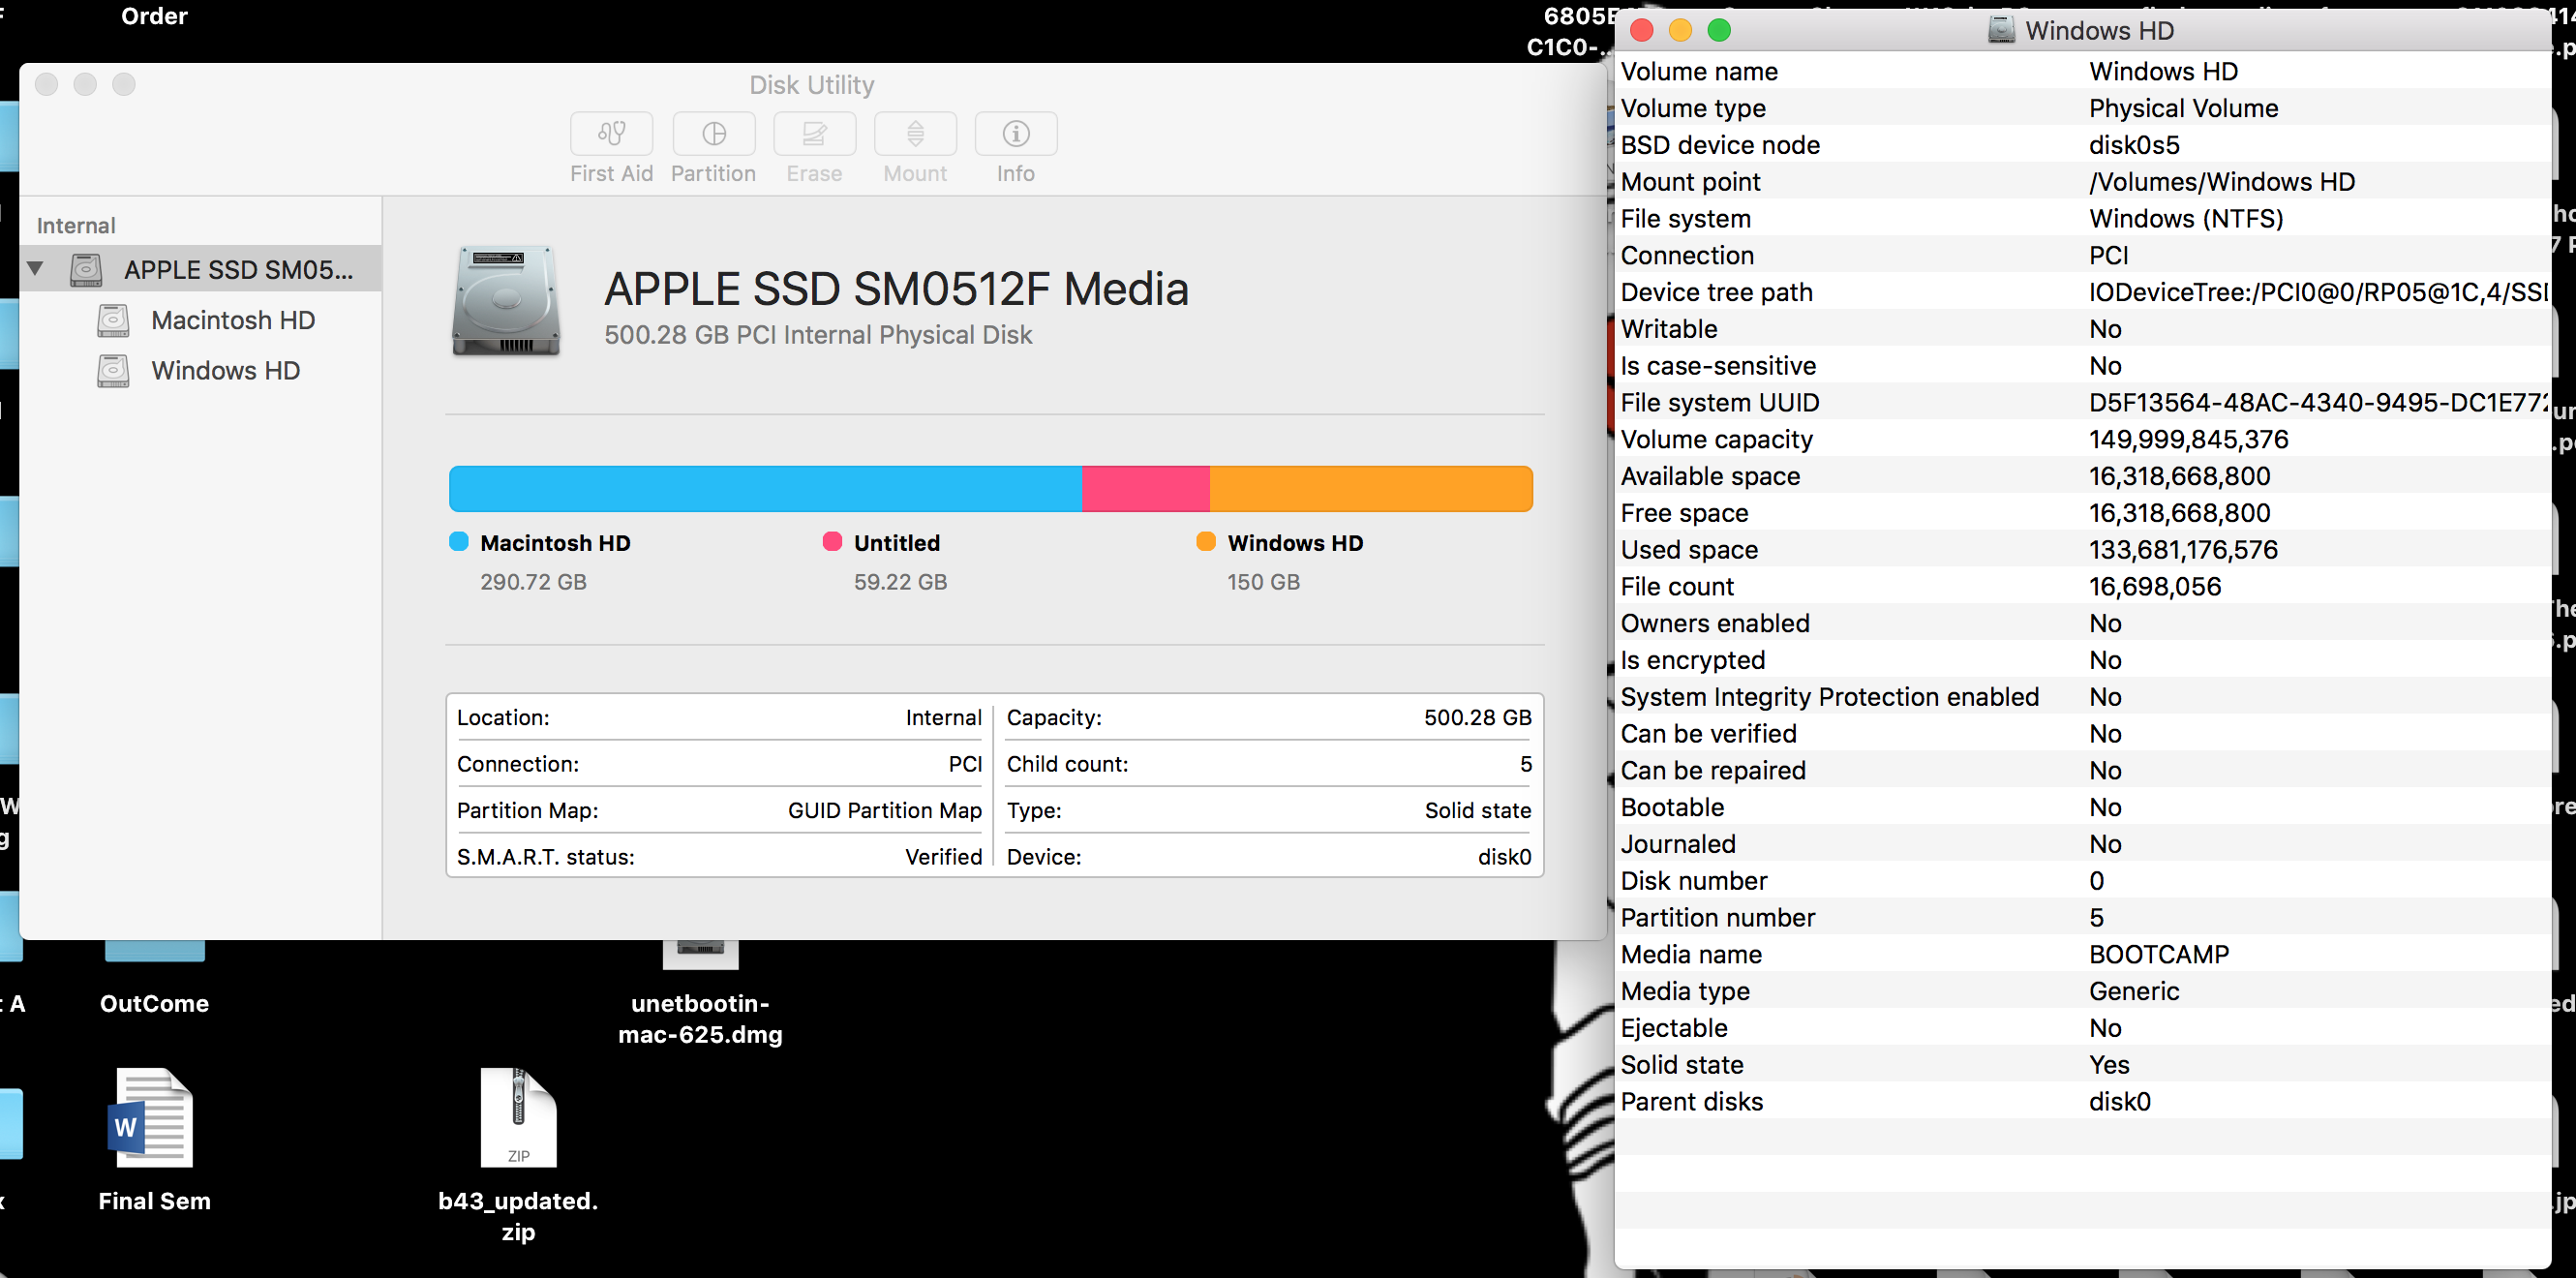Collapse the APPLE SSD disclosure triangle
2576x1278 pixels.
pos(36,268)
